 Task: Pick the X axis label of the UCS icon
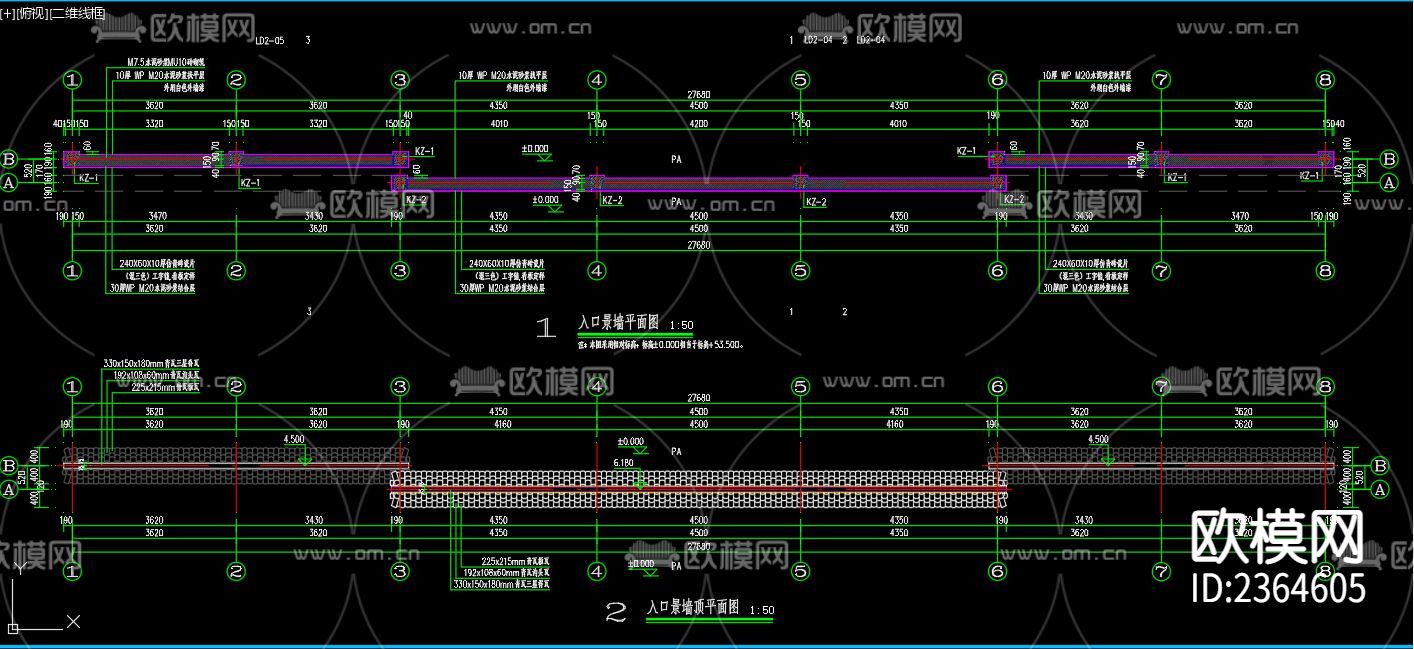click(x=73, y=622)
